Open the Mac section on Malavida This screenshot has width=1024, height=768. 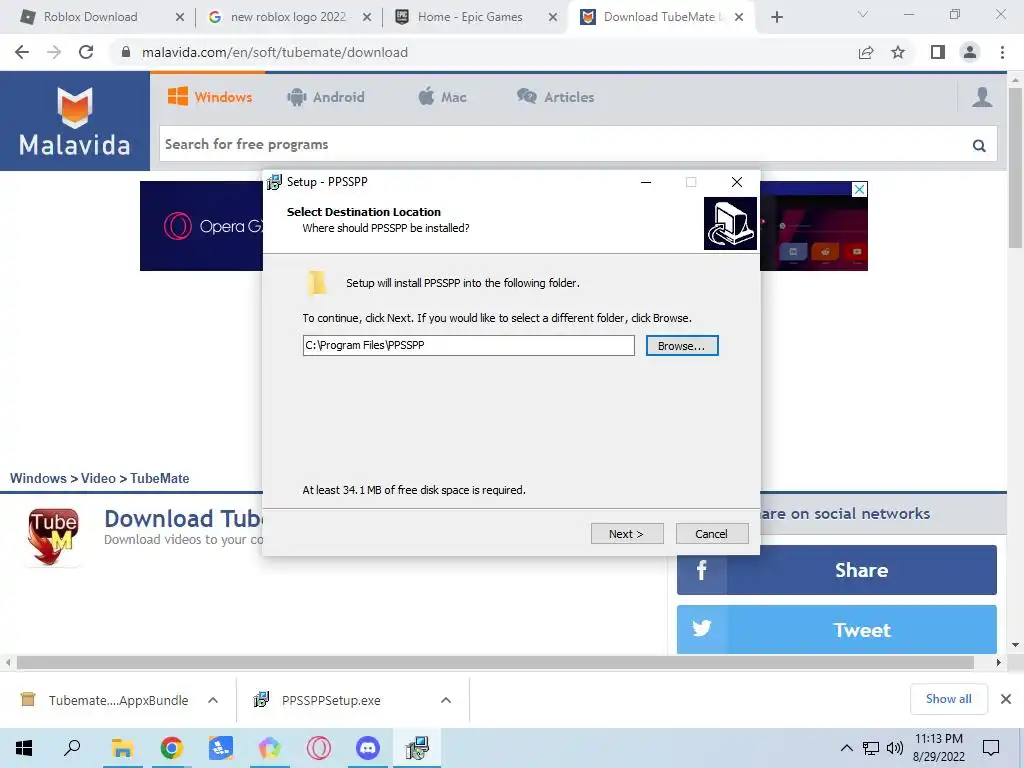[x=442, y=97]
